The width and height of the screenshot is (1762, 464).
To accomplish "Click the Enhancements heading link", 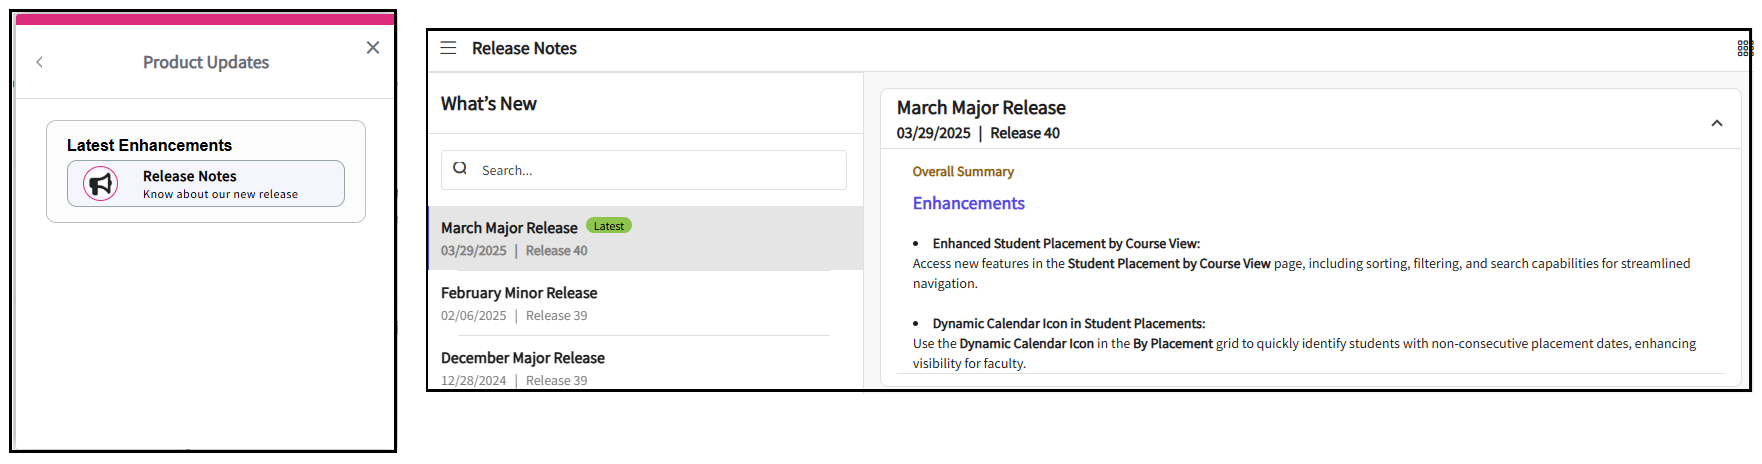I will click(x=968, y=203).
